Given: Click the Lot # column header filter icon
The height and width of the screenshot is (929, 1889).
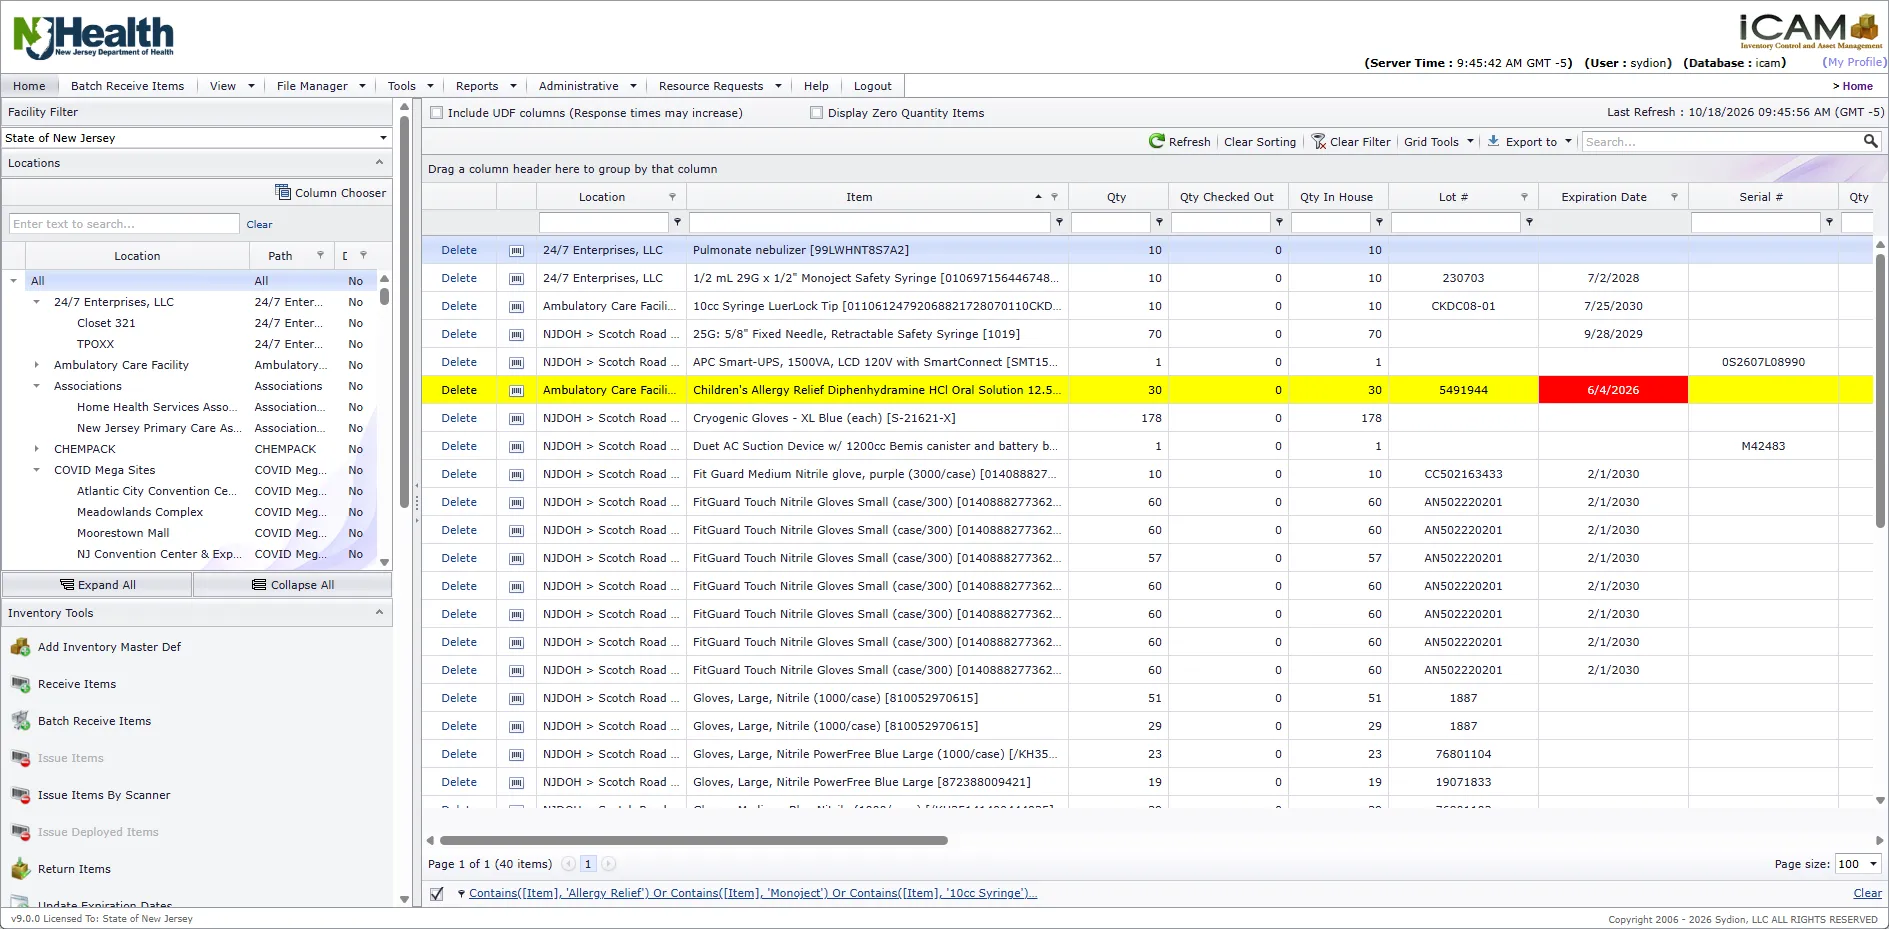Looking at the screenshot, I should point(1524,197).
